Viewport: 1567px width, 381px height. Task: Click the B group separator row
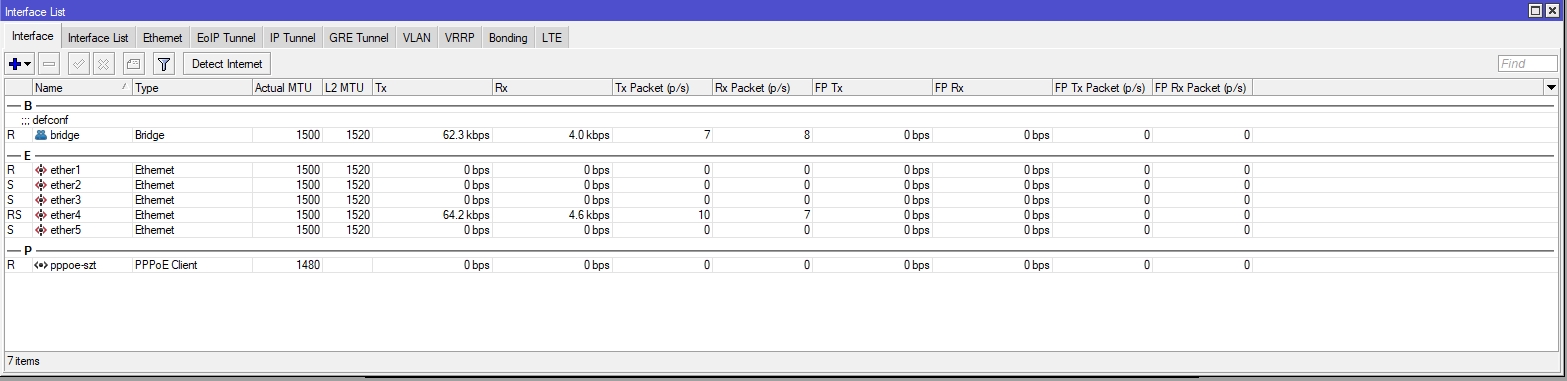pyautogui.click(x=780, y=105)
